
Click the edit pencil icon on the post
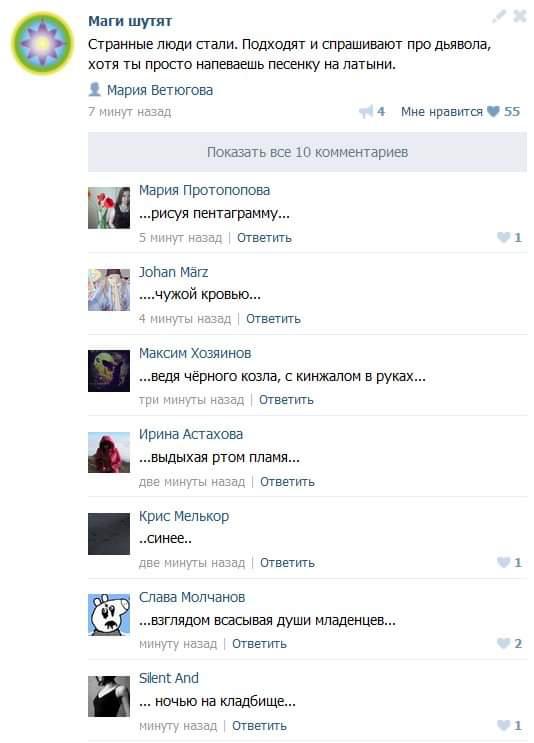click(x=499, y=16)
